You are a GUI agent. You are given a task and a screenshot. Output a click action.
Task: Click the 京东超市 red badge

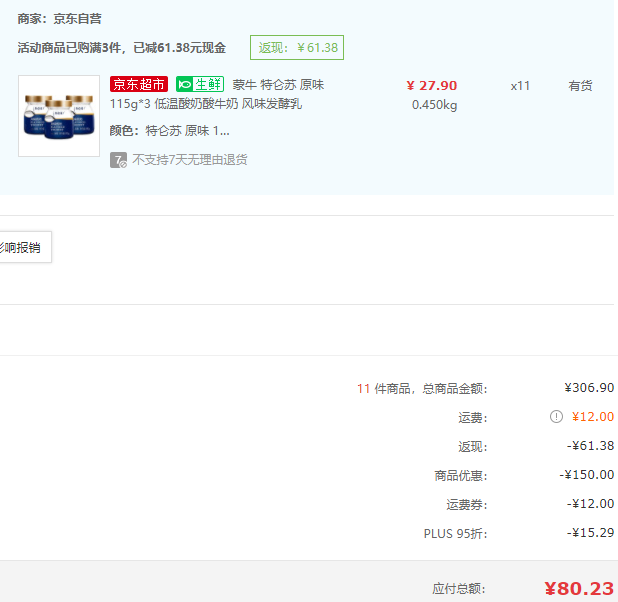139,85
